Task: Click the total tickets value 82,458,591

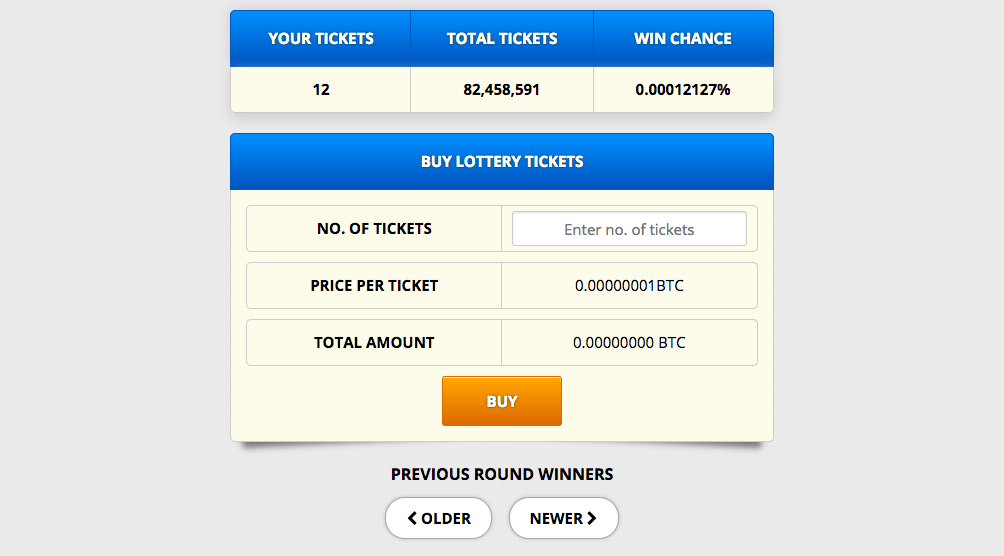Action: pos(502,90)
